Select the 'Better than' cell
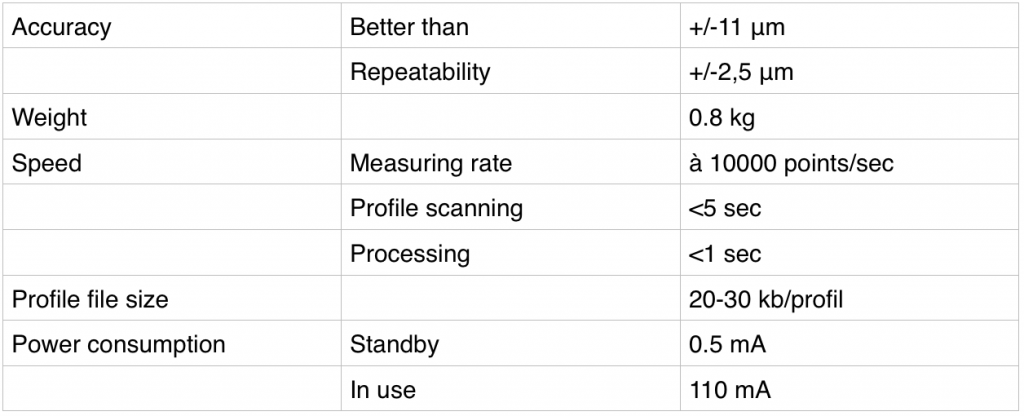This screenshot has height=416, width=1024. point(409,28)
